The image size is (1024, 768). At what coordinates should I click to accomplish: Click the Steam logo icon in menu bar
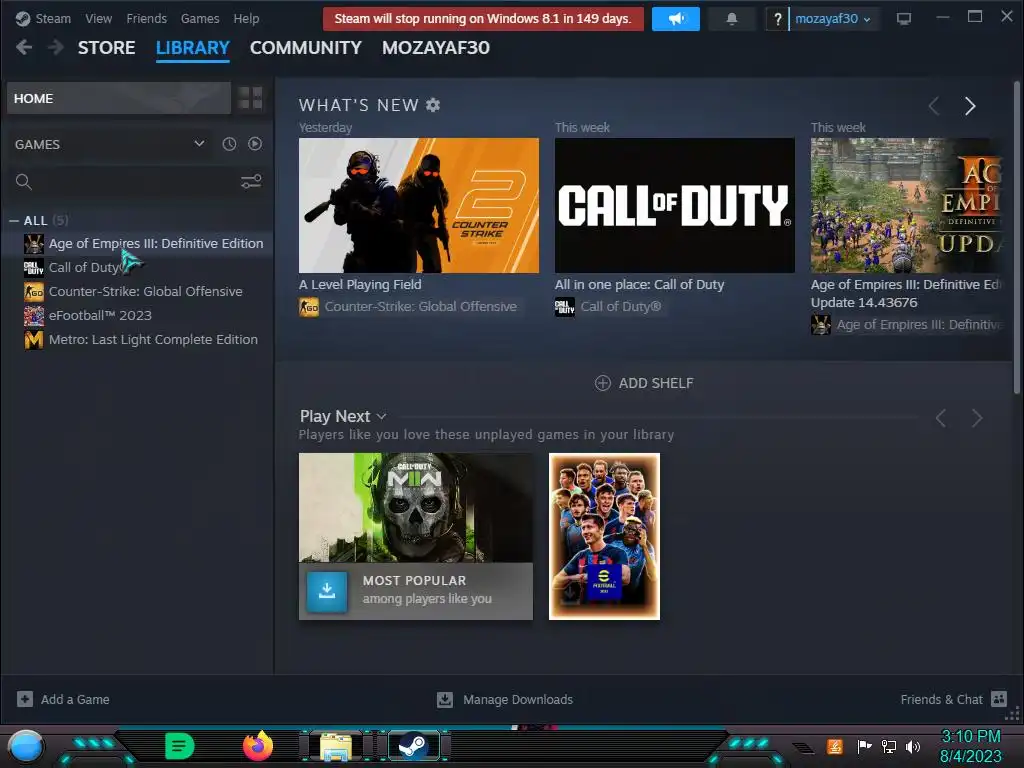click(23, 18)
